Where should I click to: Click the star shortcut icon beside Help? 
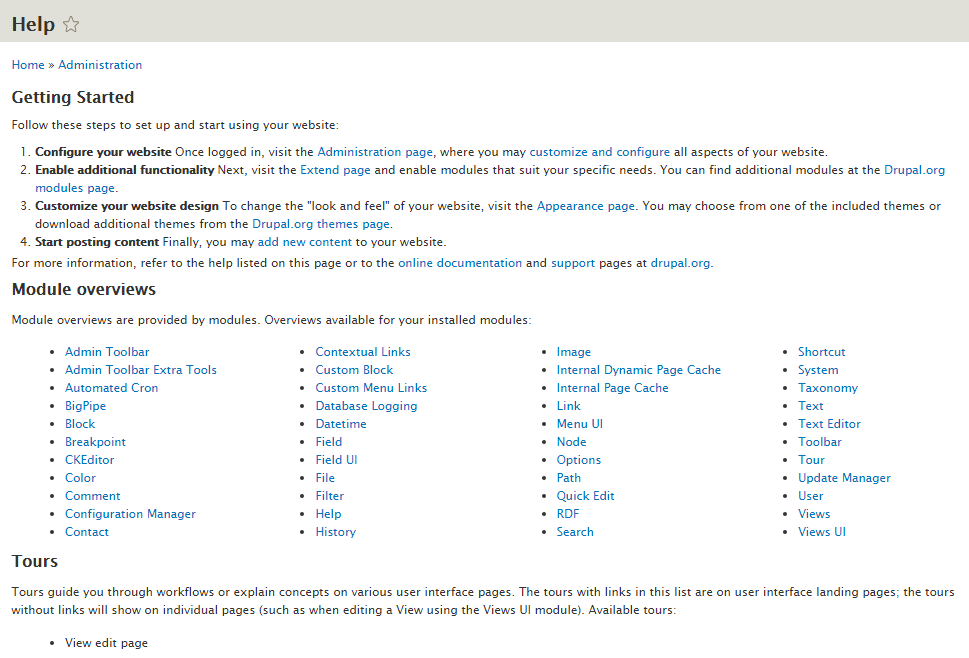[71, 25]
